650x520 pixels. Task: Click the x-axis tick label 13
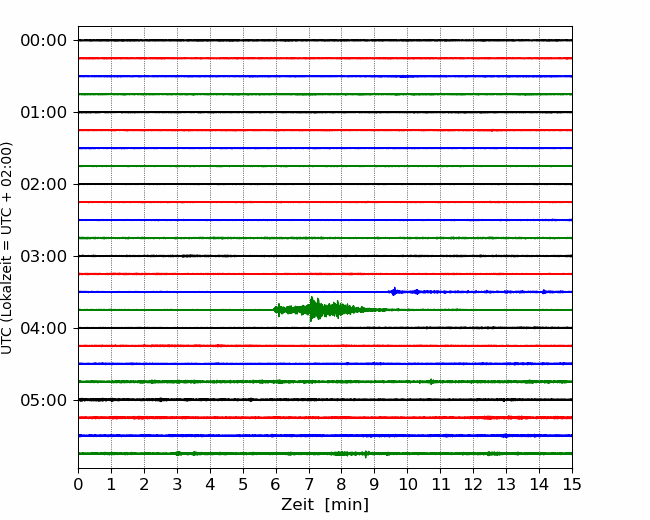tap(506, 484)
